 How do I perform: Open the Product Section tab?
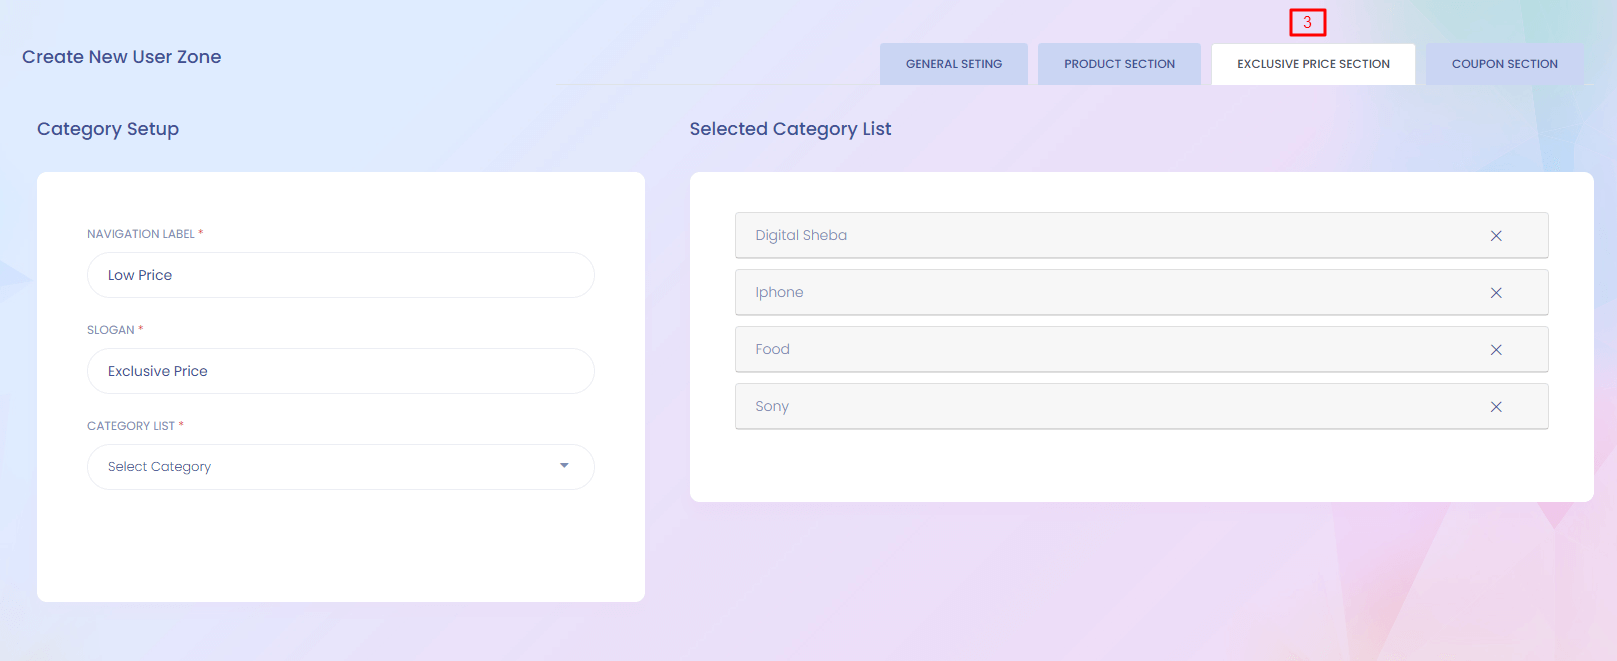click(1119, 64)
